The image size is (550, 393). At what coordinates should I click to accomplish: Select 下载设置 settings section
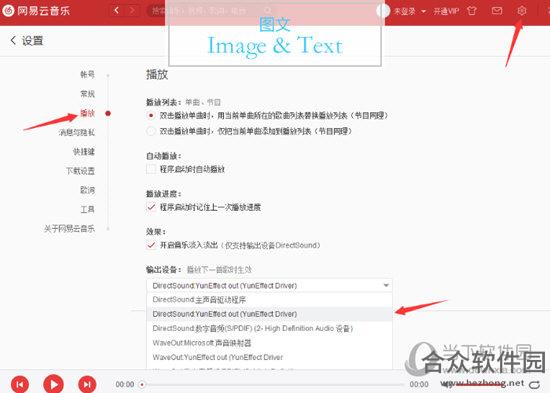80,171
